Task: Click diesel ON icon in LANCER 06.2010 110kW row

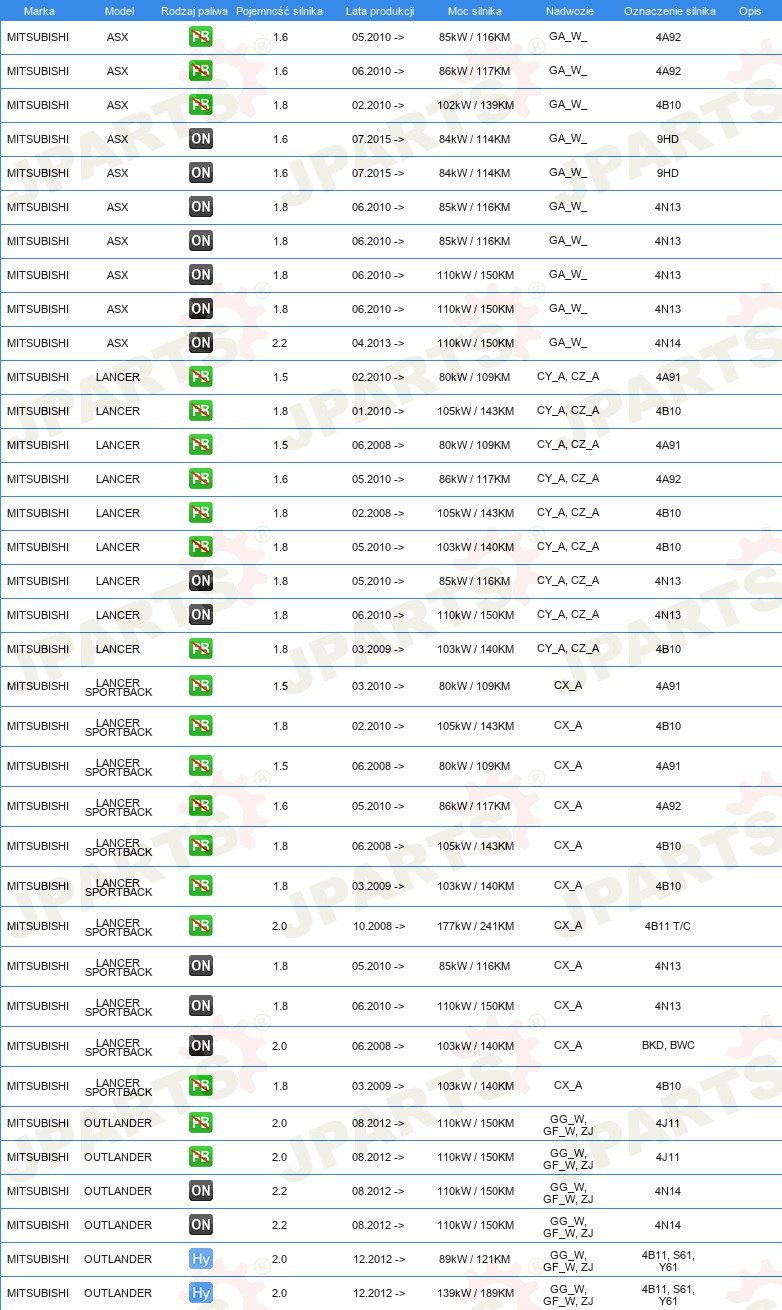Action: [x=201, y=615]
